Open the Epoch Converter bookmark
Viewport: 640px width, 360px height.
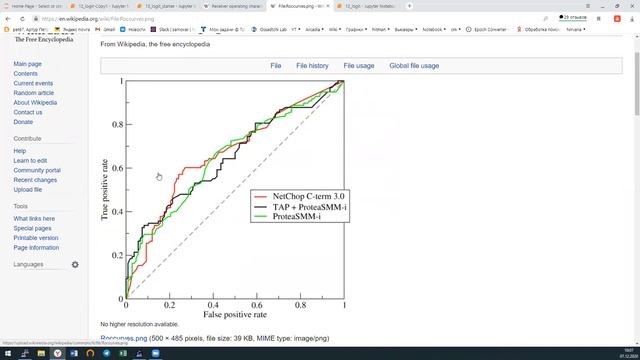tap(486, 29)
